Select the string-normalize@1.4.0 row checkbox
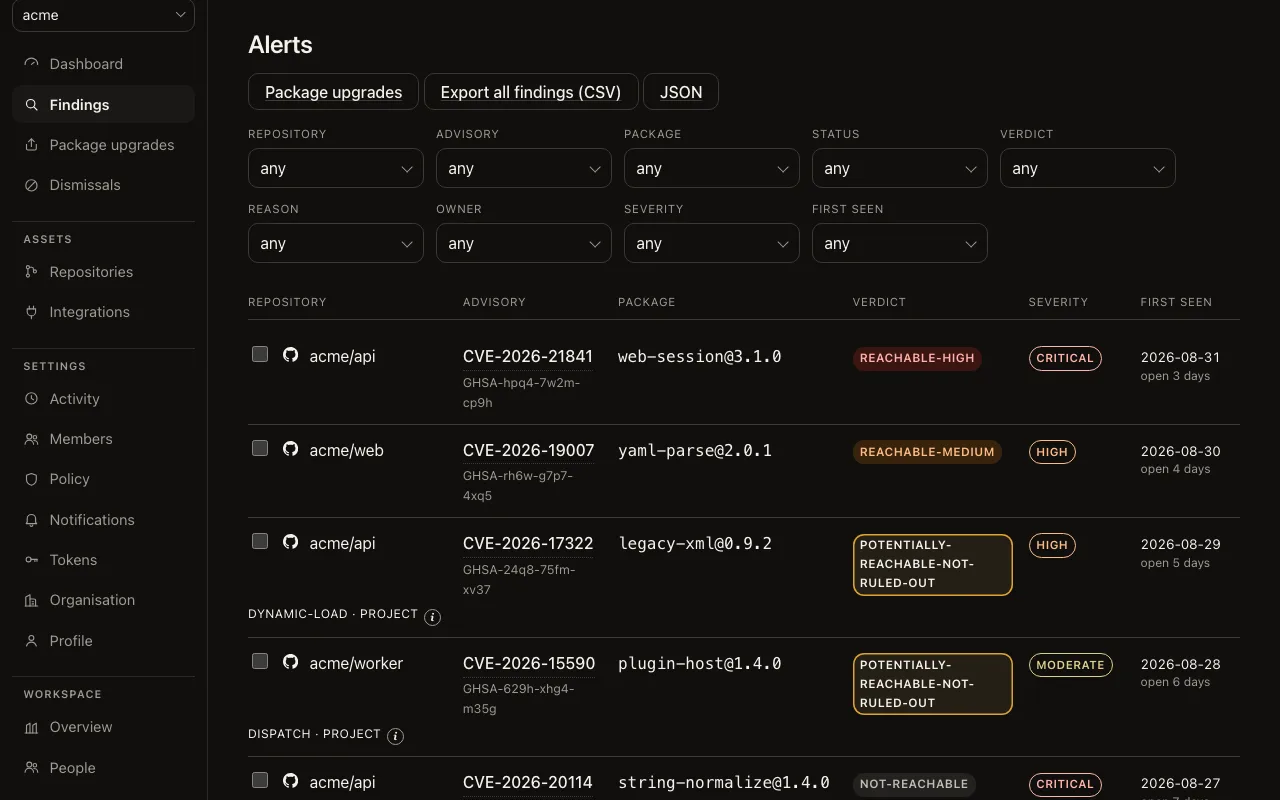Viewport: 1280px width, 800px height. [x=260, y=780]
